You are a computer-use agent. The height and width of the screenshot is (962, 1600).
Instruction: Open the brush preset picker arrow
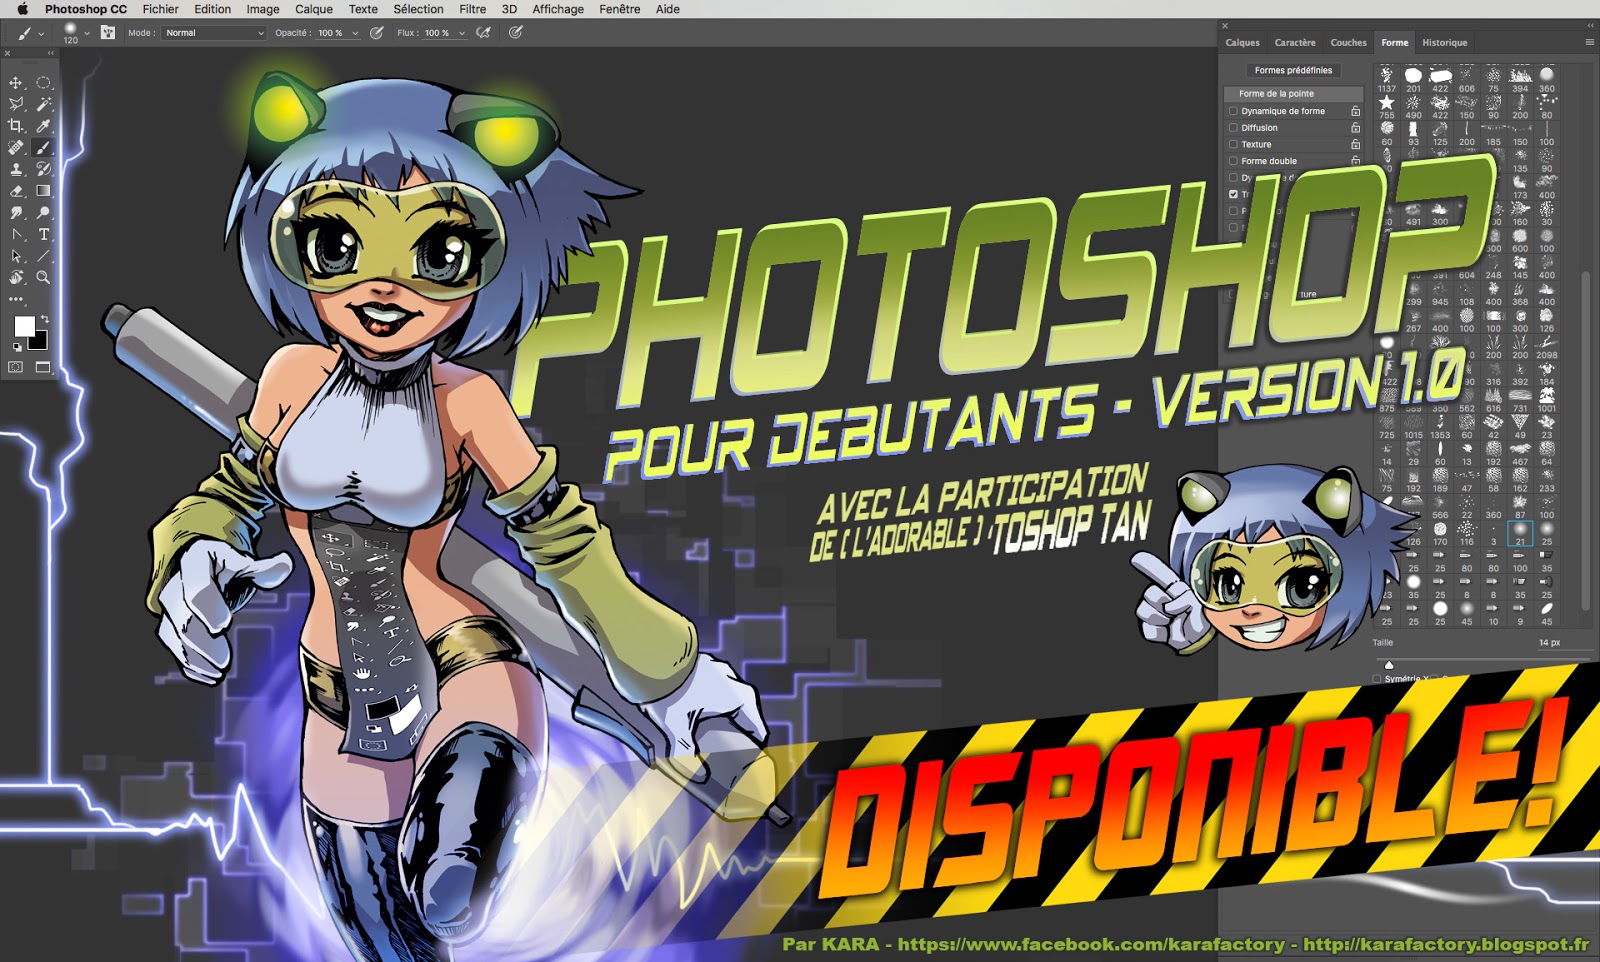pyautogui.click(x=87, y=33)
